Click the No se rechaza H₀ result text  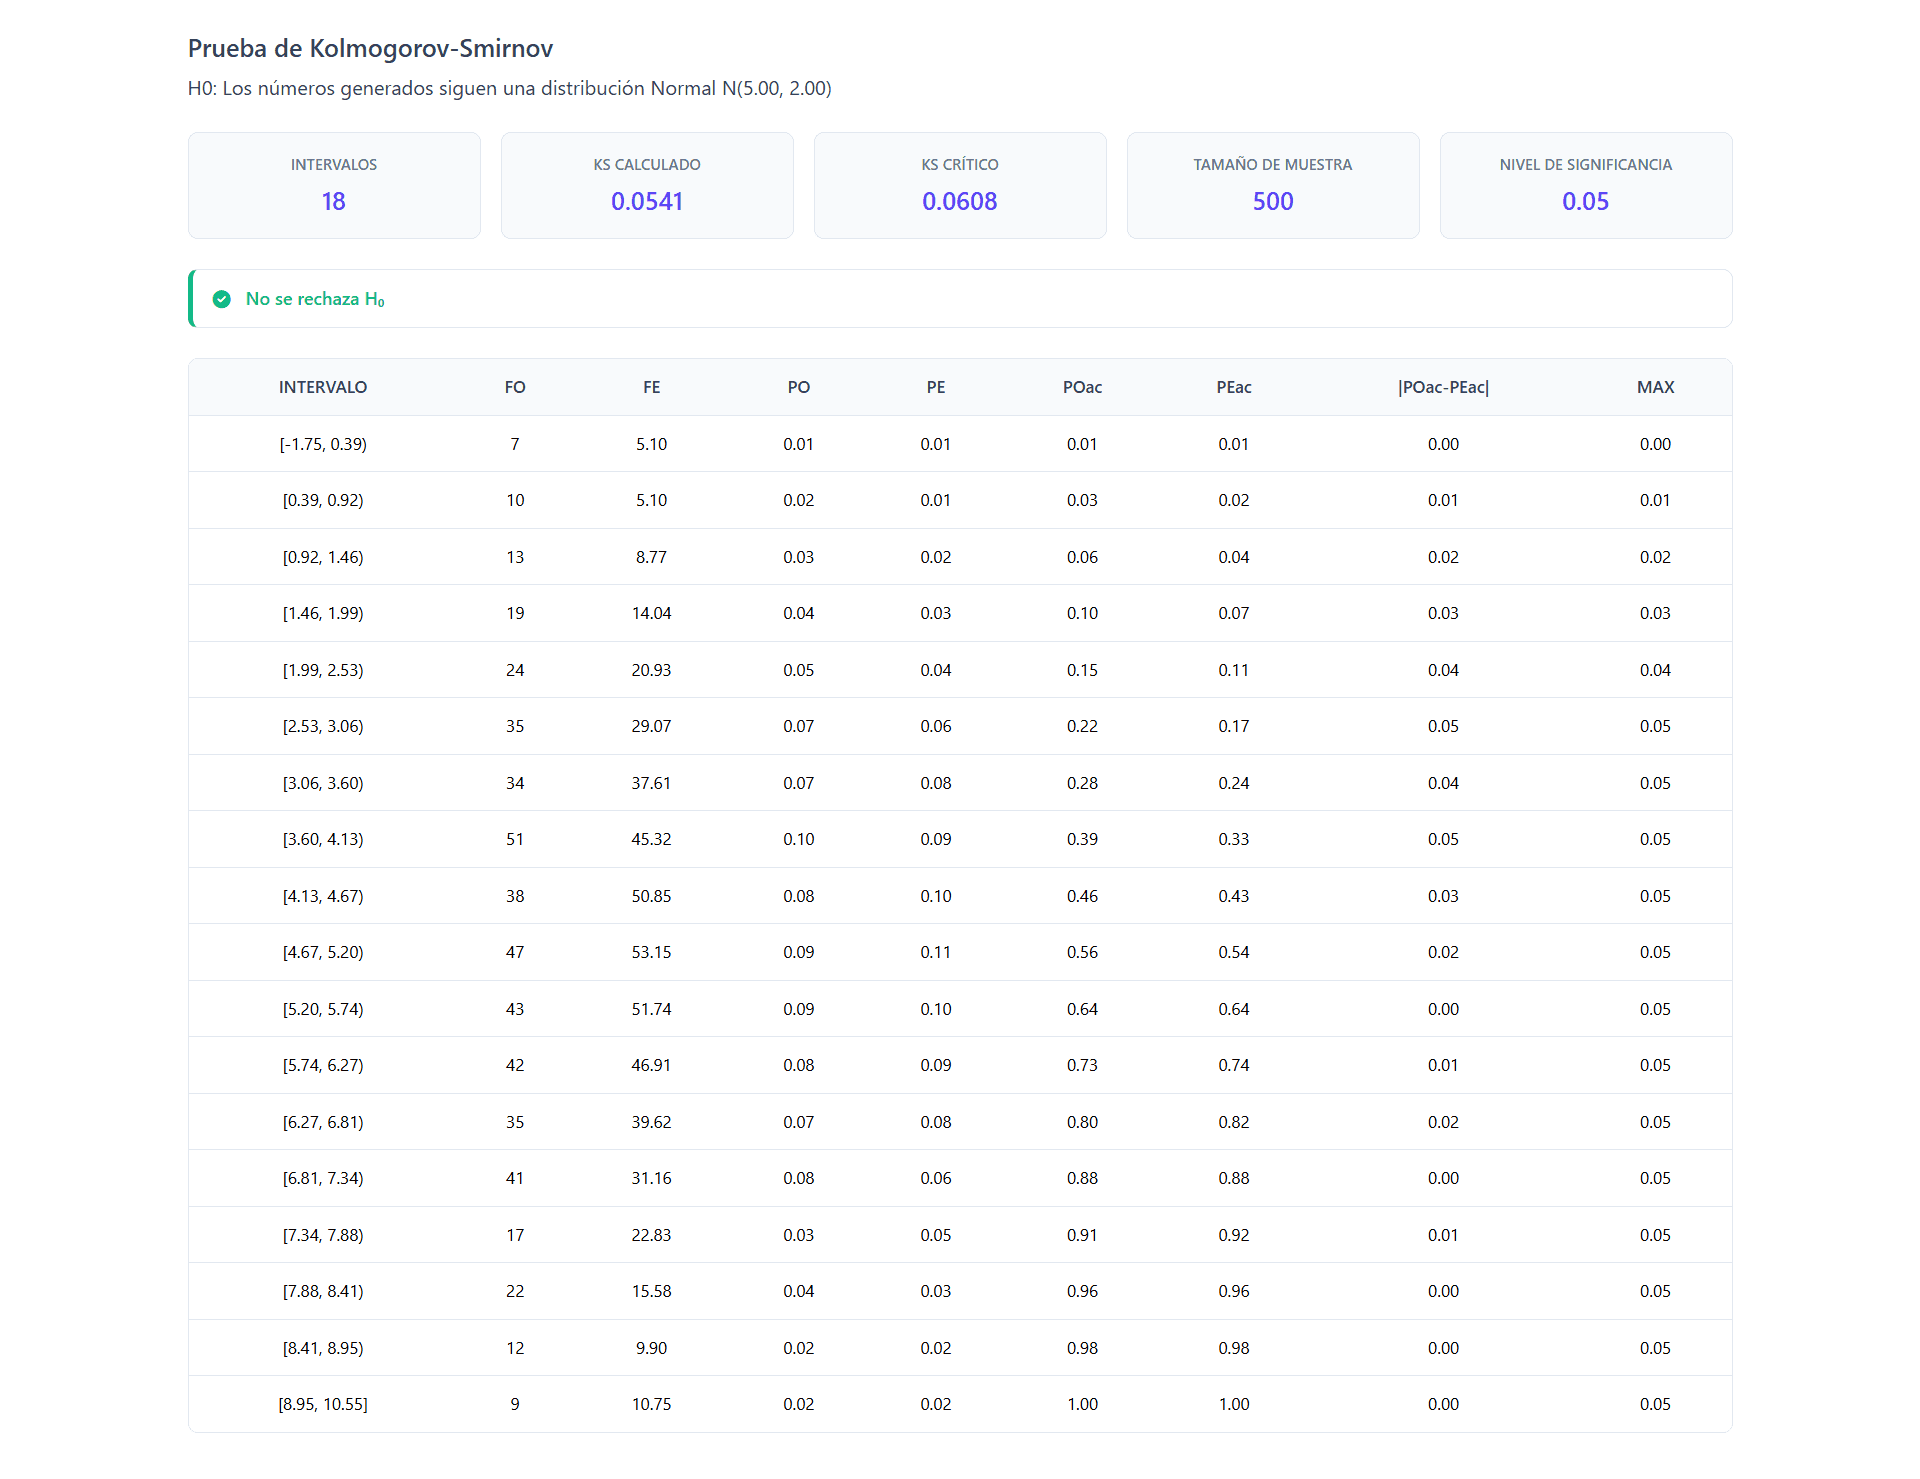point(315,299)
